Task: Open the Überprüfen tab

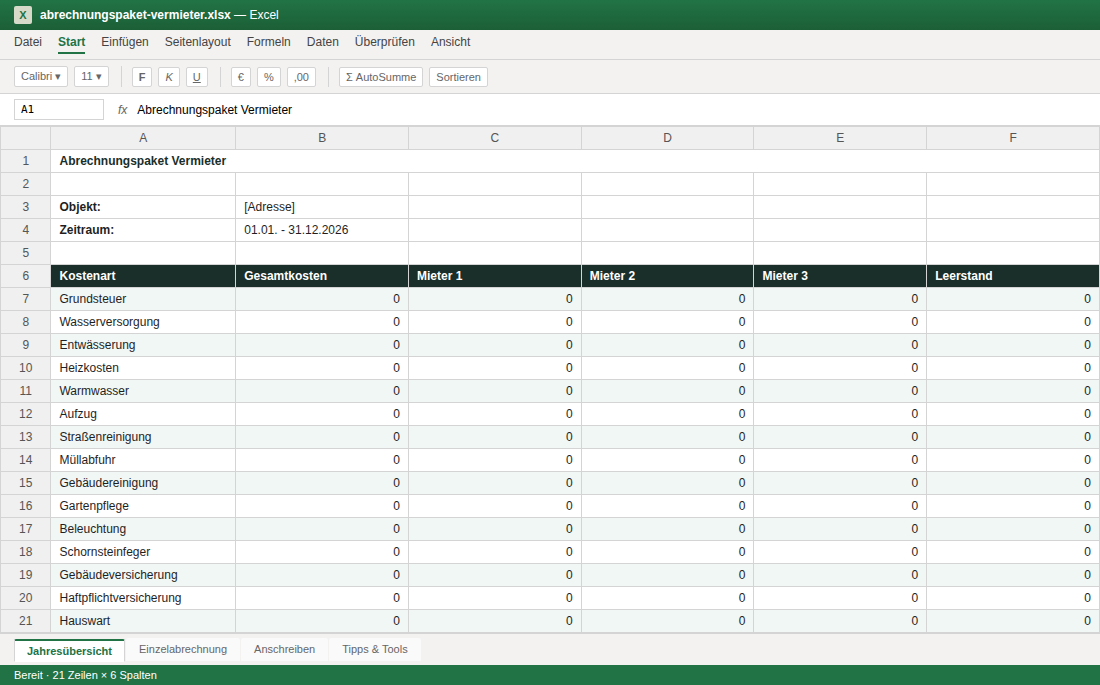Action: click(384, 42)
